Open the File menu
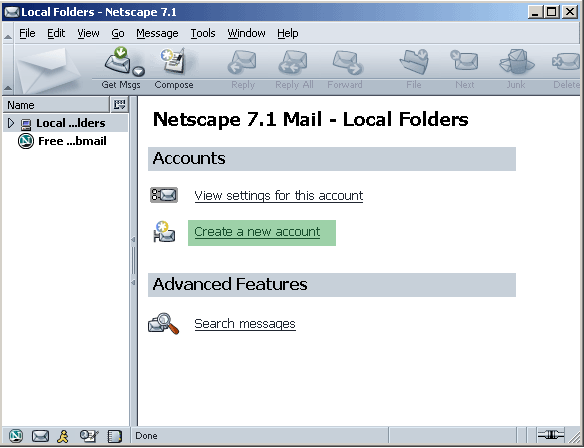Image resolution: width=584 pixels, height=448 pixels. point(27,33)
